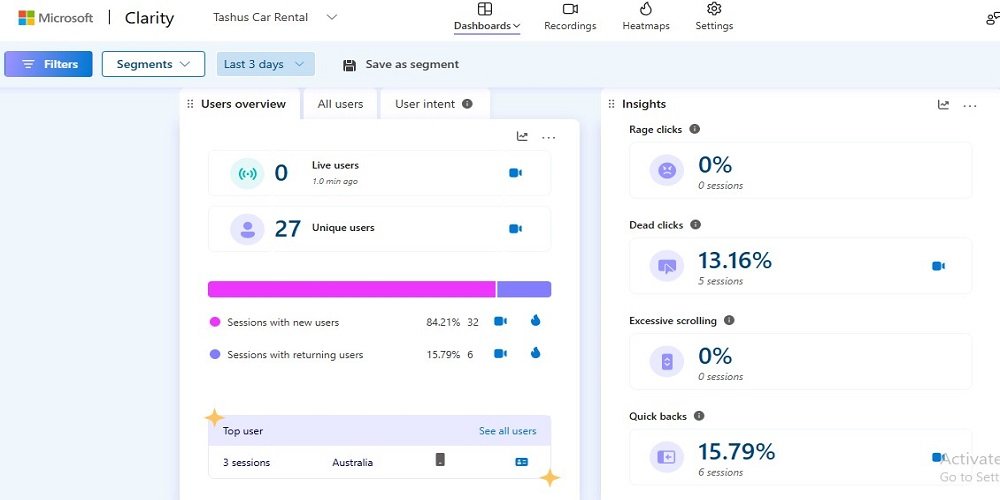1000x500 pixels.
Task: Switch to the All users tab
Action: [340, 104]
